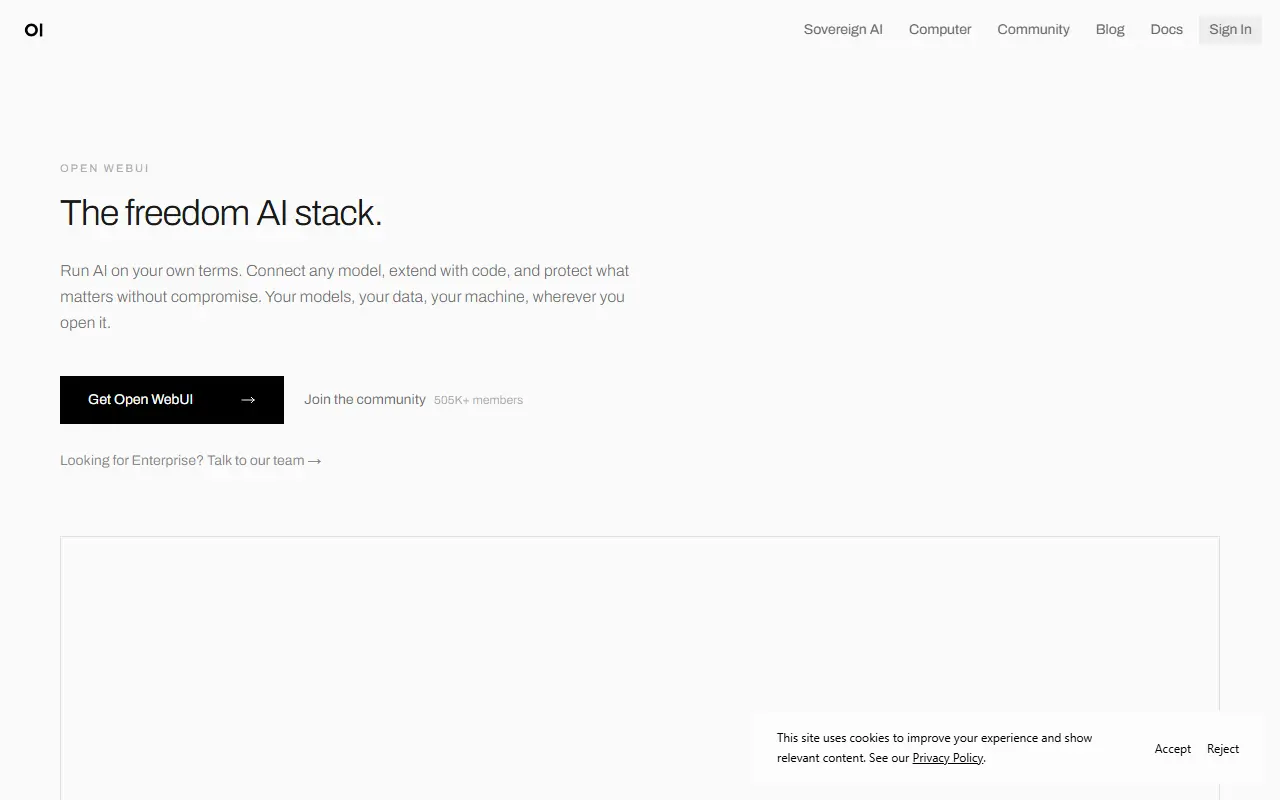
Task: Accept the cookie notice
Action: tap(1172, 749)
